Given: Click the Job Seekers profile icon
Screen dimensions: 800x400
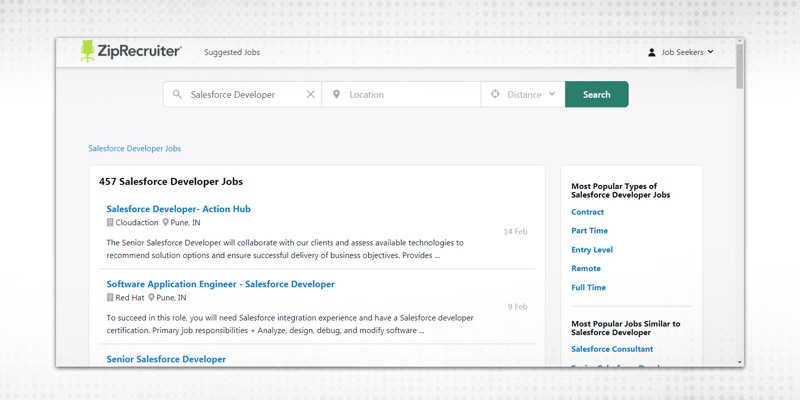Looking at the screenshot, I should pyautogui.click(x=652, y=52).
